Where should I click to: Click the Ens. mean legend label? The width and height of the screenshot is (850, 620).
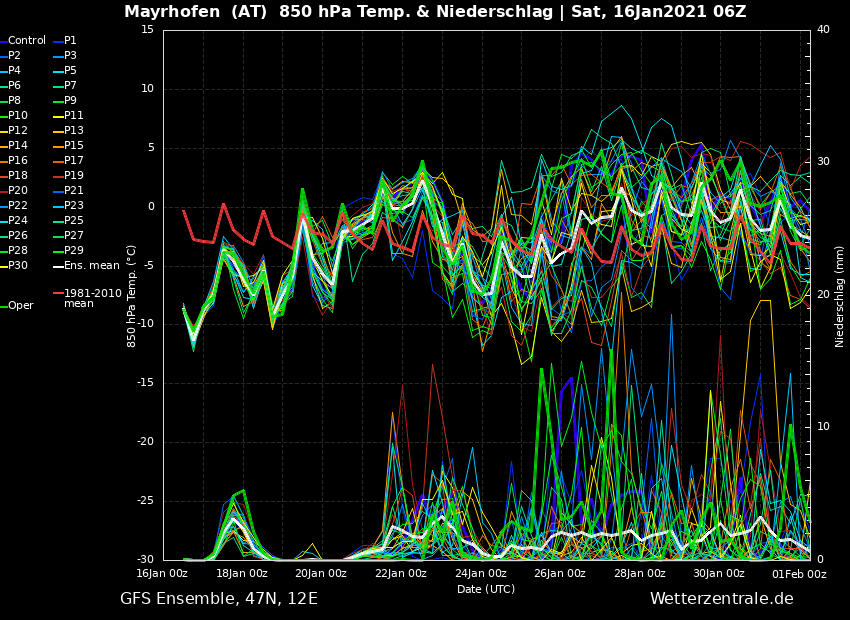(x=91, y=266)
